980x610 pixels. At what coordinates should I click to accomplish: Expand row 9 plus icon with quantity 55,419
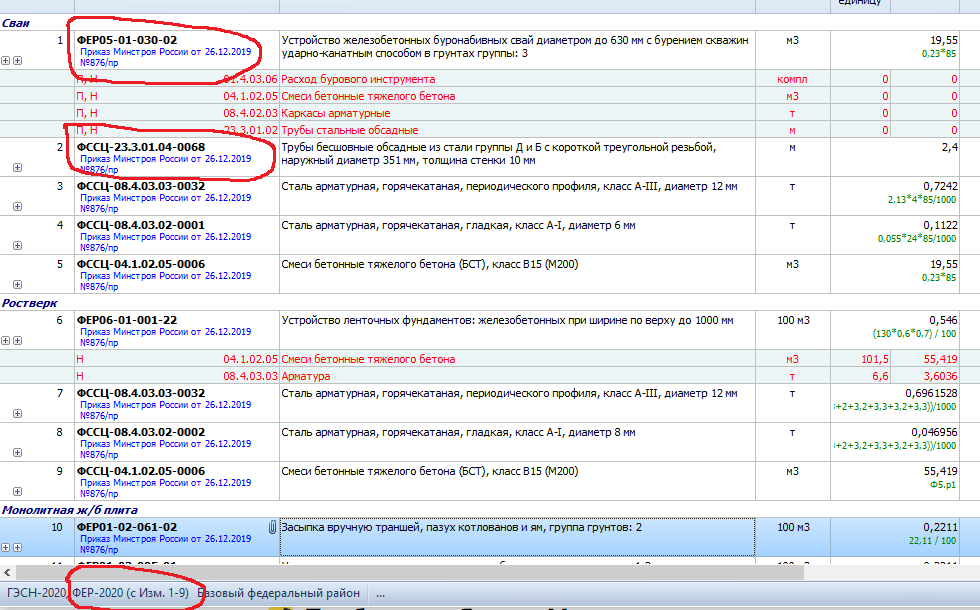(18, 491)
